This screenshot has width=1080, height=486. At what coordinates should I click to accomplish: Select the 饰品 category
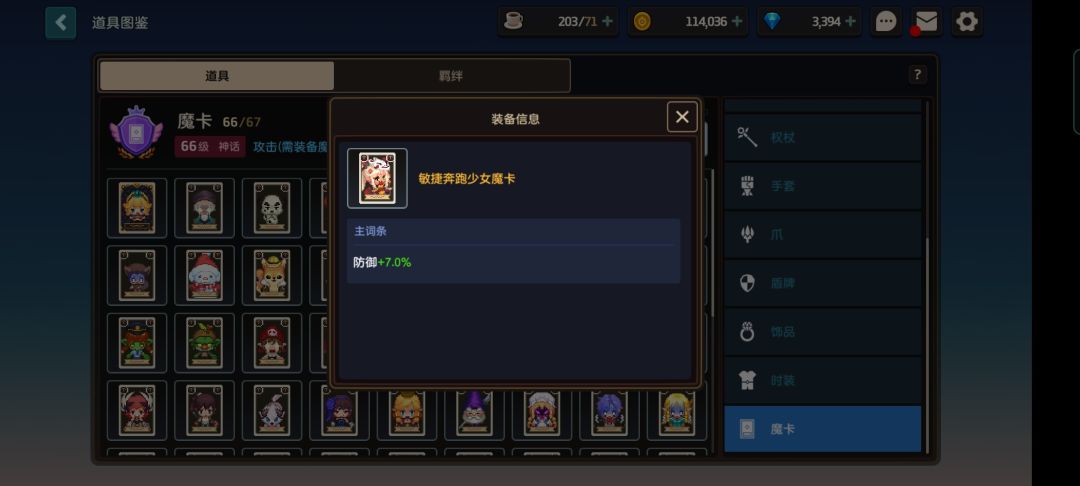[x=822, y=332]
